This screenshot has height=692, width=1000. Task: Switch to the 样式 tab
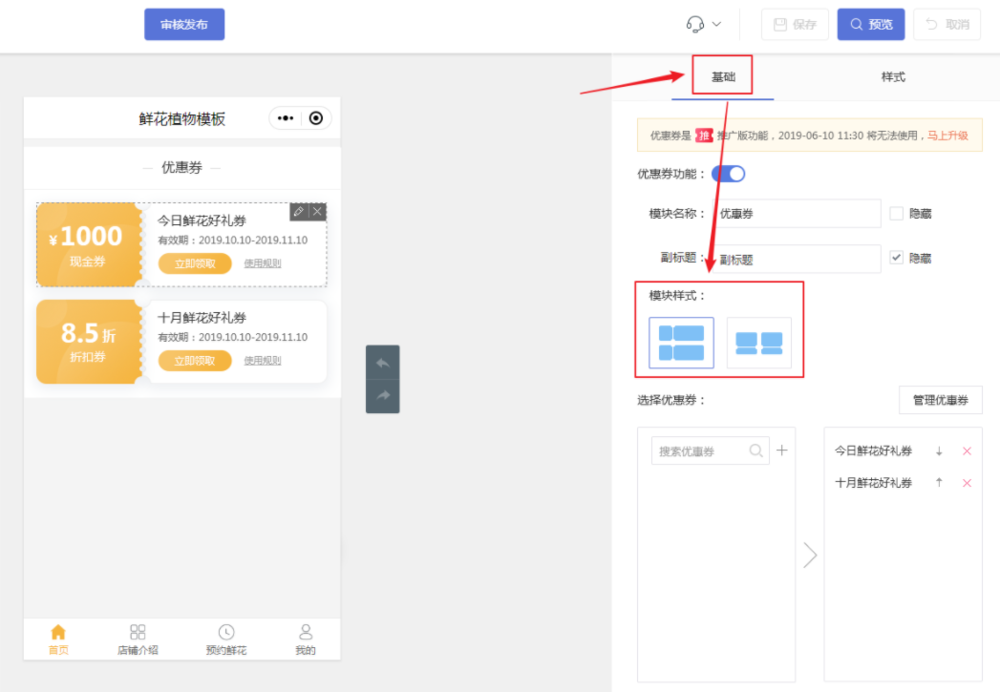893,77
